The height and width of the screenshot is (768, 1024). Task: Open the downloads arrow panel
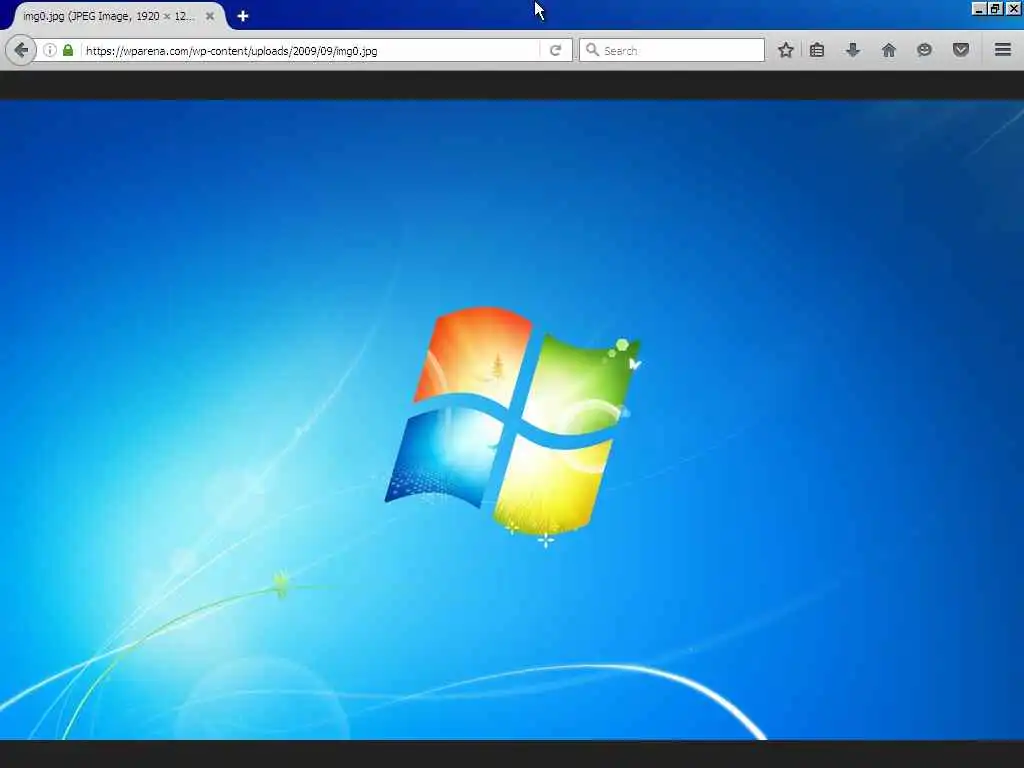click(x=853, y=50)
